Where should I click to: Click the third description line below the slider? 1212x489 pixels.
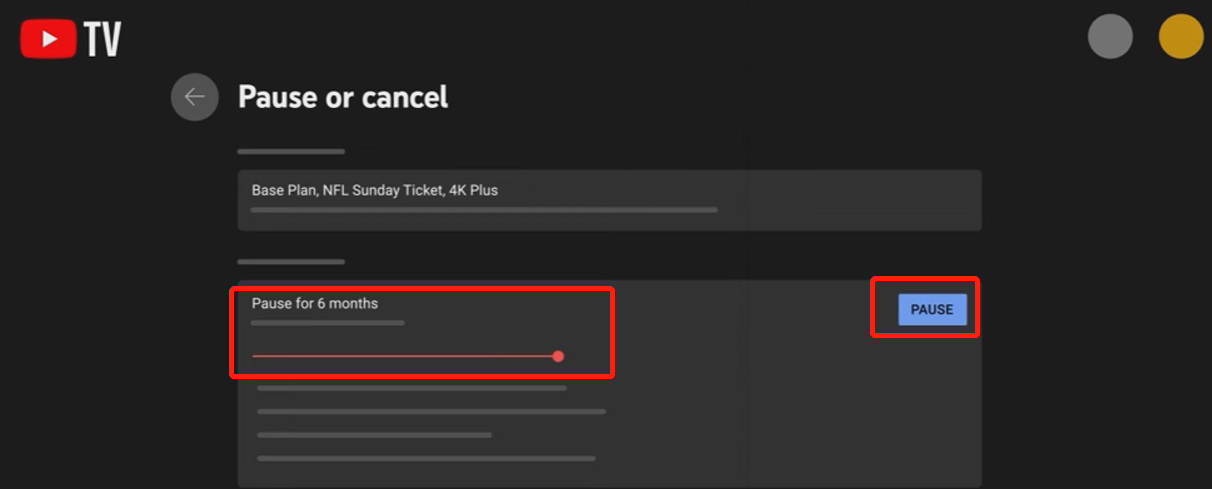(x=374, y=435)
